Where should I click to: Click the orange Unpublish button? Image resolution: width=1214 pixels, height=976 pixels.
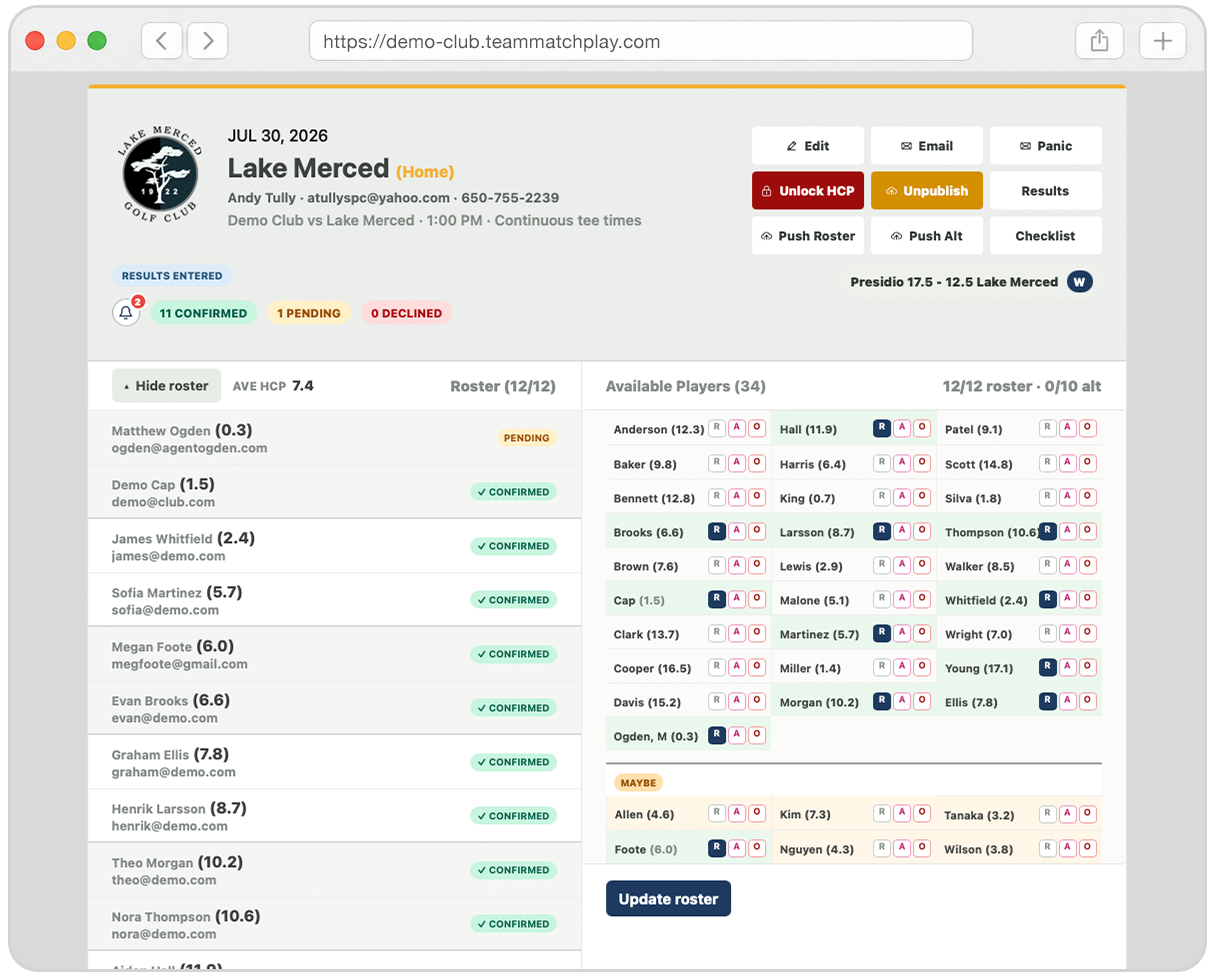point(927,191)
